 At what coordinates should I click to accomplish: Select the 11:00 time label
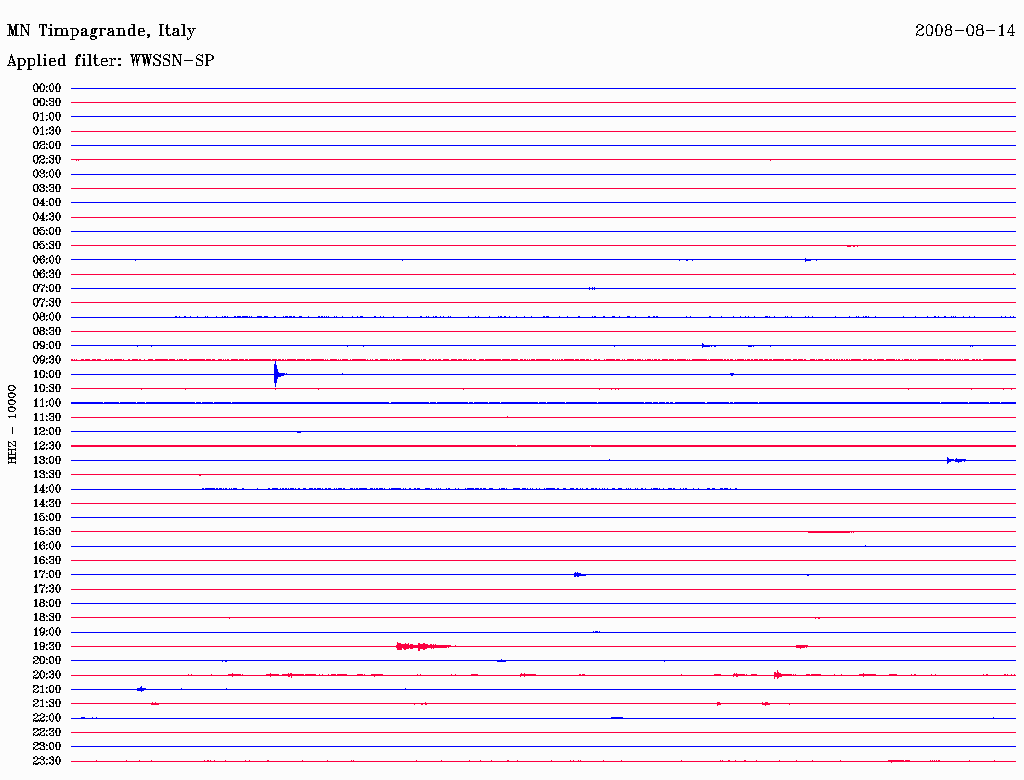[x=47, y=403]
